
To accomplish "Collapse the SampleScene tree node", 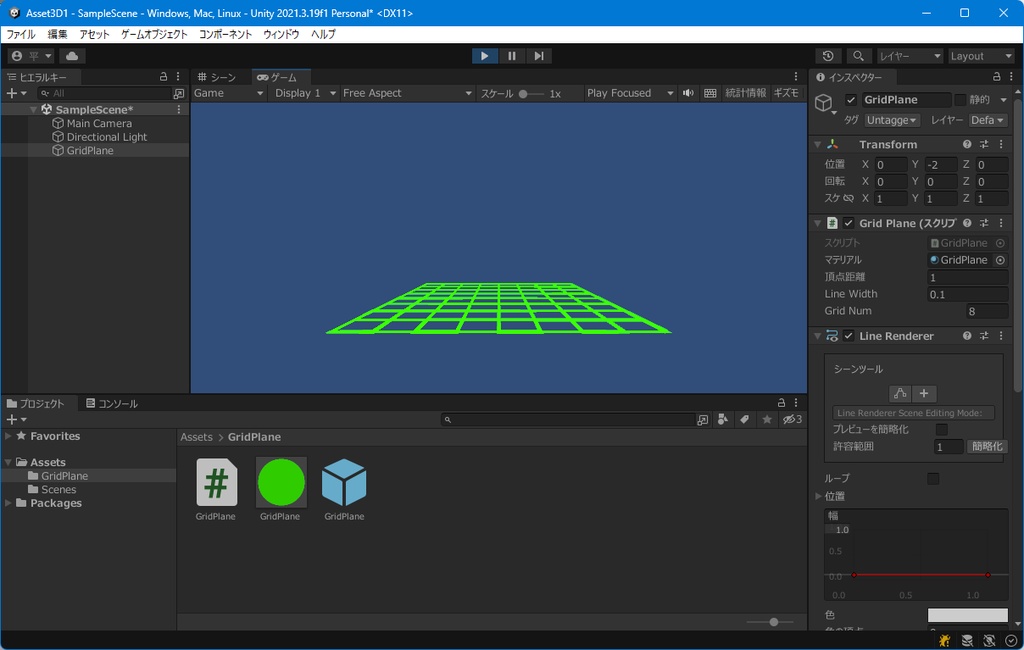I will pos(33,110).
